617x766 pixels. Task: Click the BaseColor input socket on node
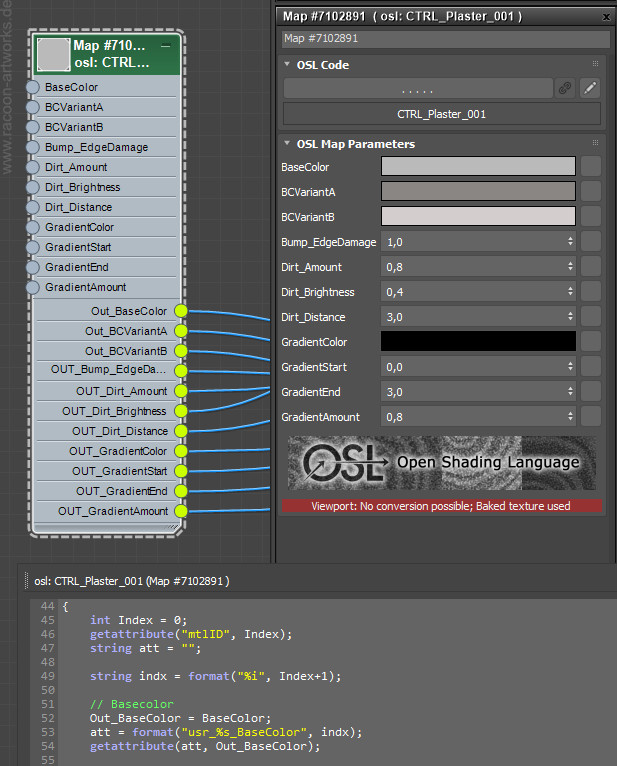(34, 87)
